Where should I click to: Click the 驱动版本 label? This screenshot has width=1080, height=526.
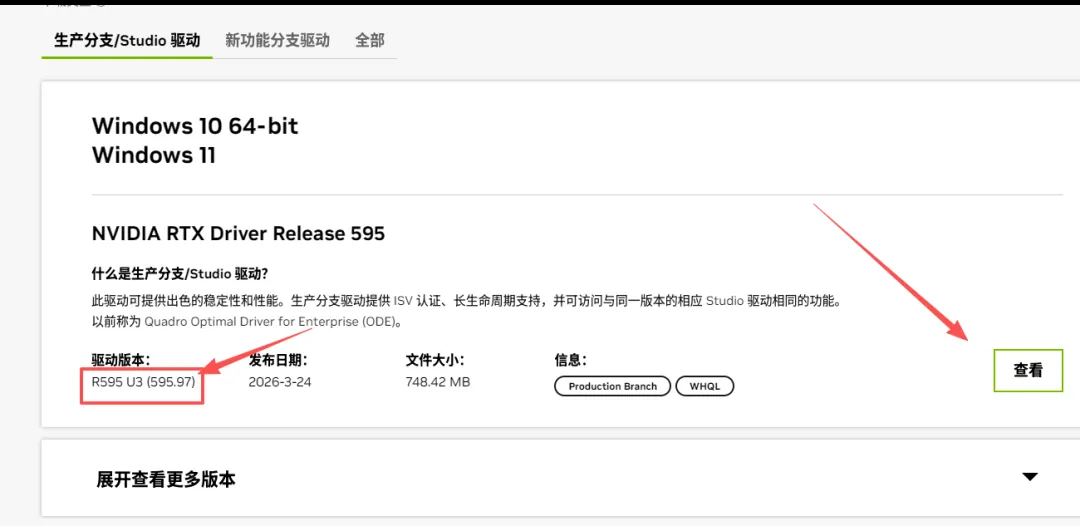click(121, 359)
